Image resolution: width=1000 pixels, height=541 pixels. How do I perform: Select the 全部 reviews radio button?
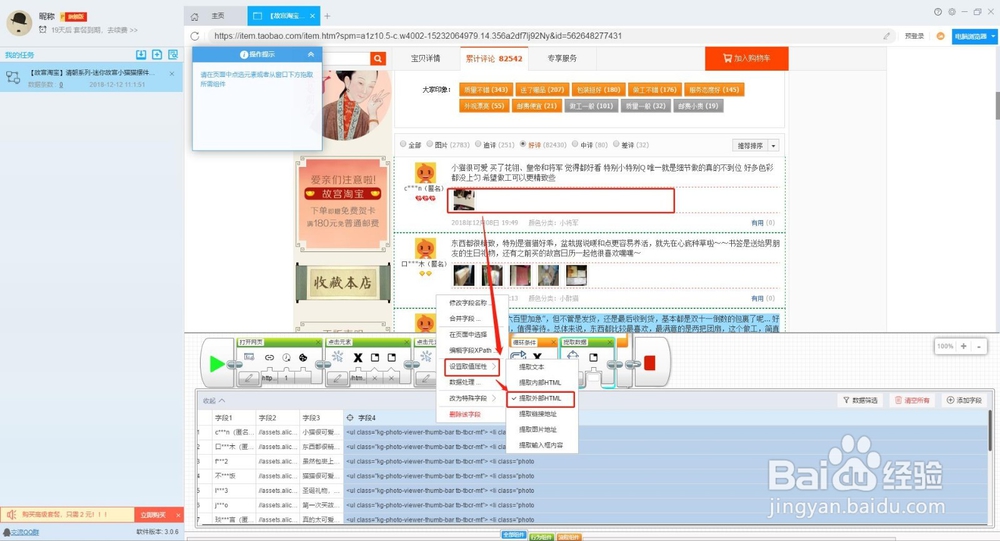pos(403,144)
